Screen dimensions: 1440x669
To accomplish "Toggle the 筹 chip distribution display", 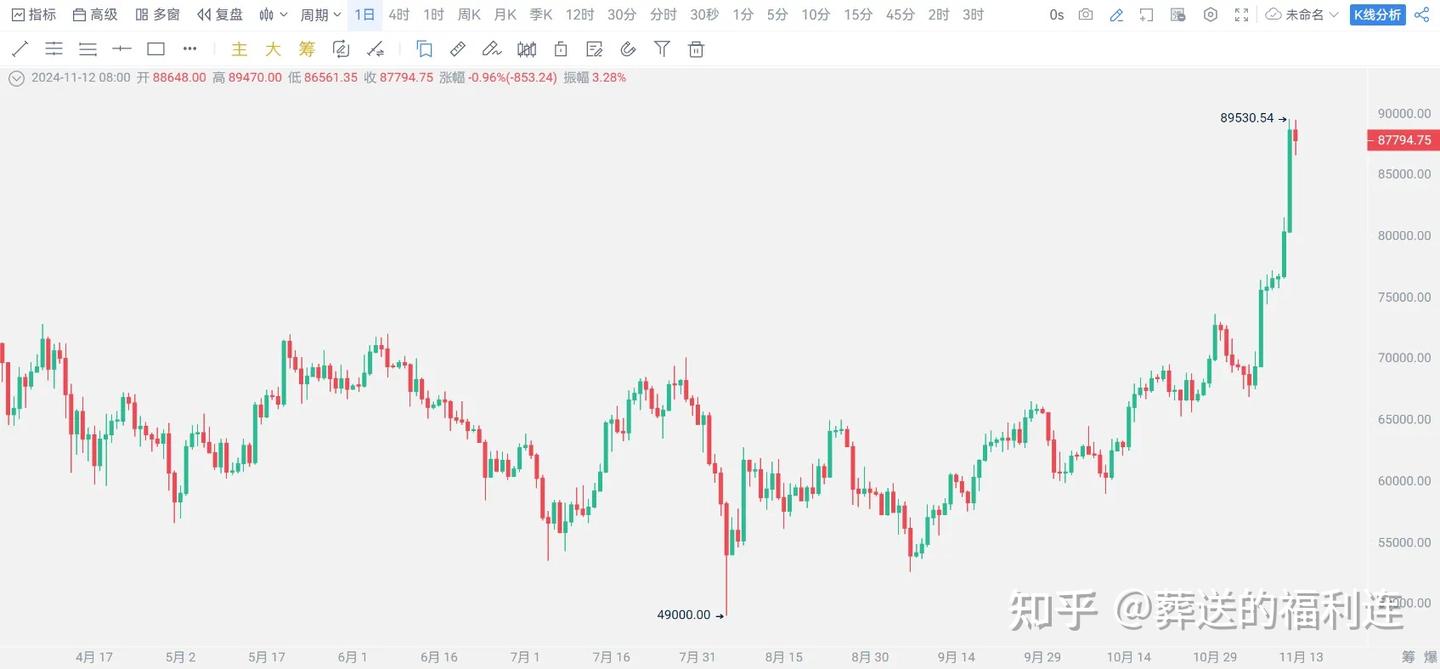I will [x=305, y=47].
